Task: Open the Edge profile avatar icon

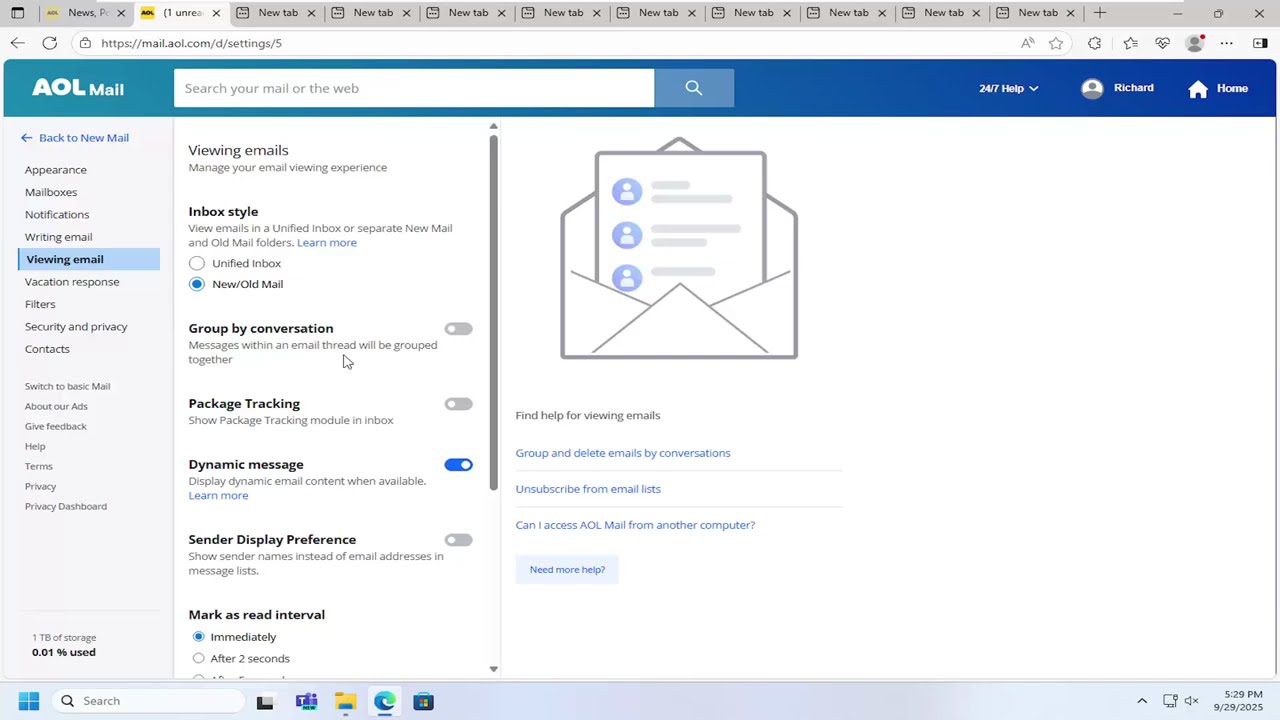Action: pos(1194,43)
